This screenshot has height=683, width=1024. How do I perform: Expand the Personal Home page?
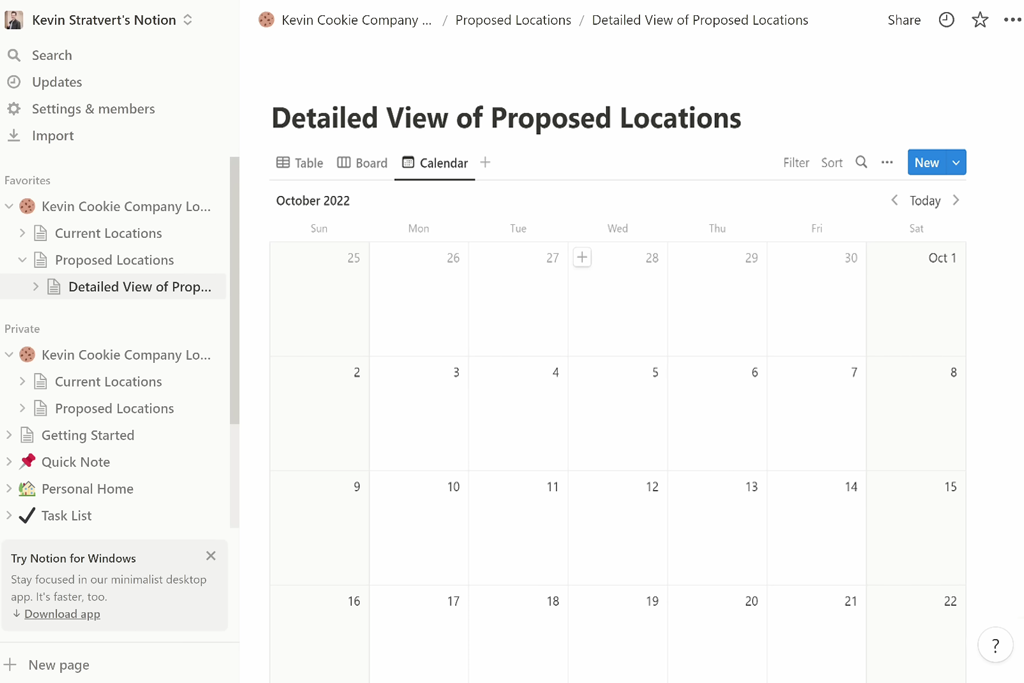tap(9, 488)
